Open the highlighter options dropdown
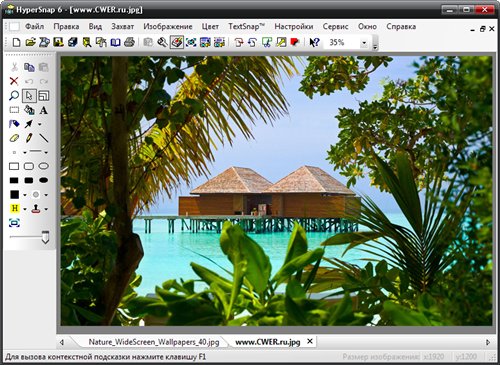500x365 pixels. click(25, 209)
